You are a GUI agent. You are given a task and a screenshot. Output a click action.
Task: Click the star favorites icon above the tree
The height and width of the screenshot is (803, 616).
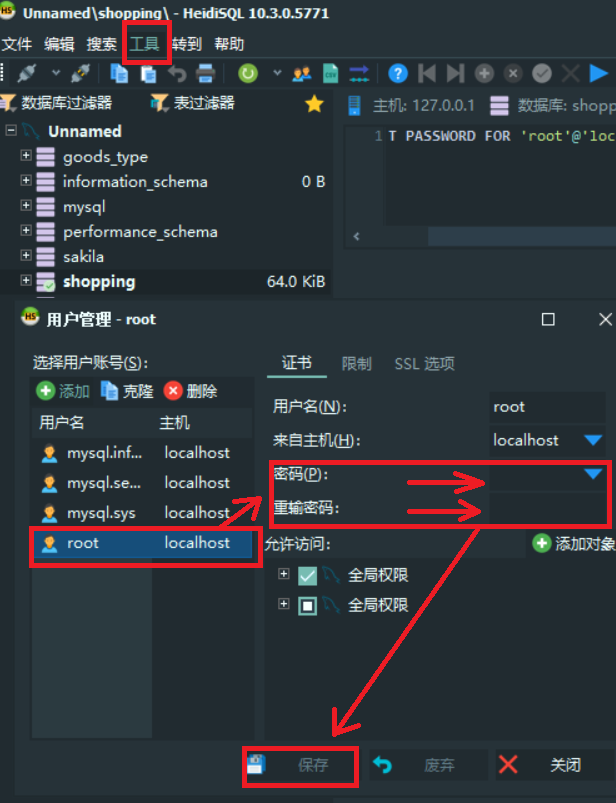click(314, 104)
